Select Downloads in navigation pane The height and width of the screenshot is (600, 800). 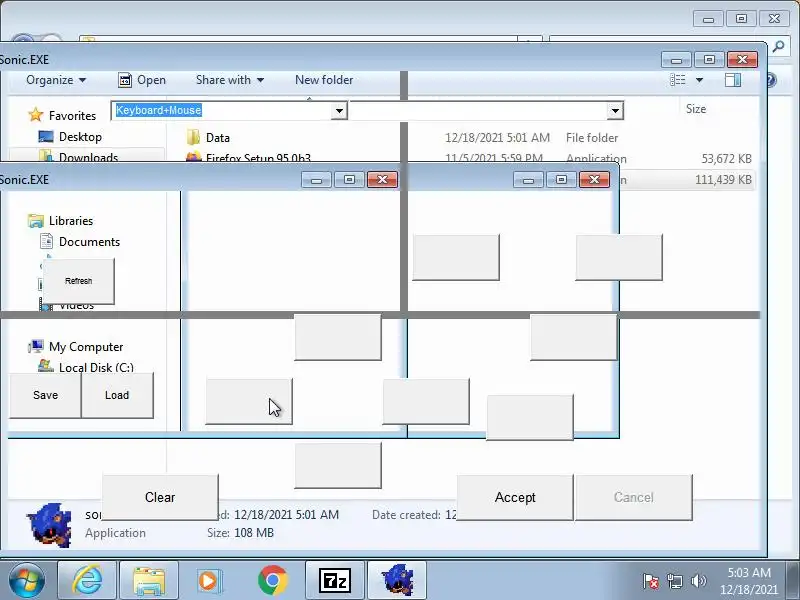(x=88, y=157)
